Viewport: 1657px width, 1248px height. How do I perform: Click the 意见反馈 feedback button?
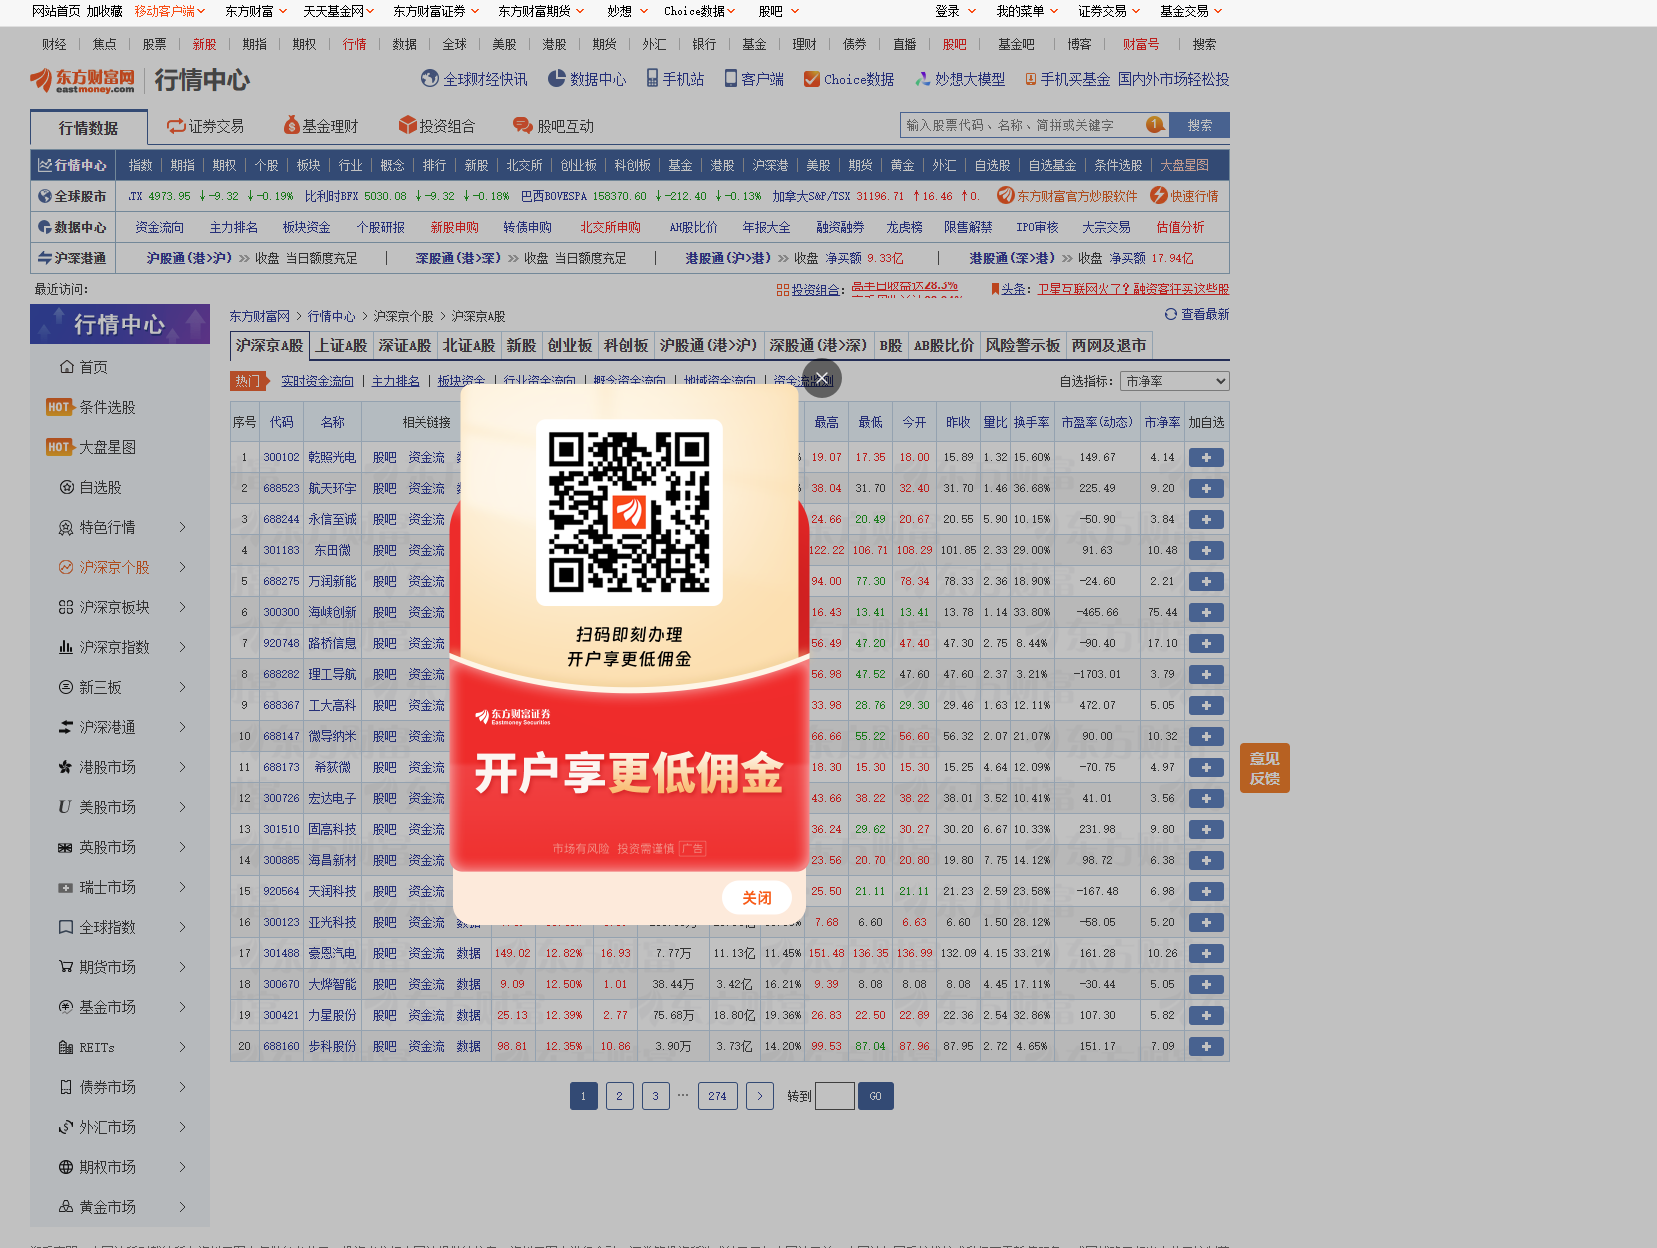tap(1264, 768)
